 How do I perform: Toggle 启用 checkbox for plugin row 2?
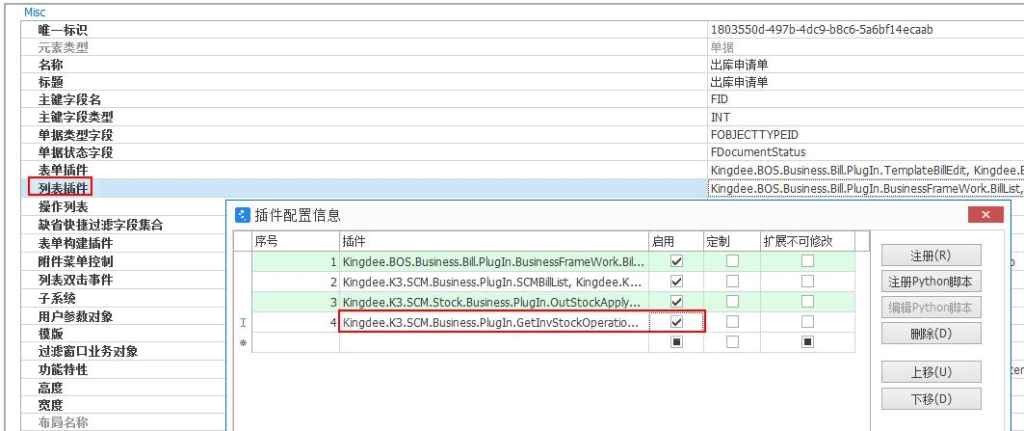point(677,281)
